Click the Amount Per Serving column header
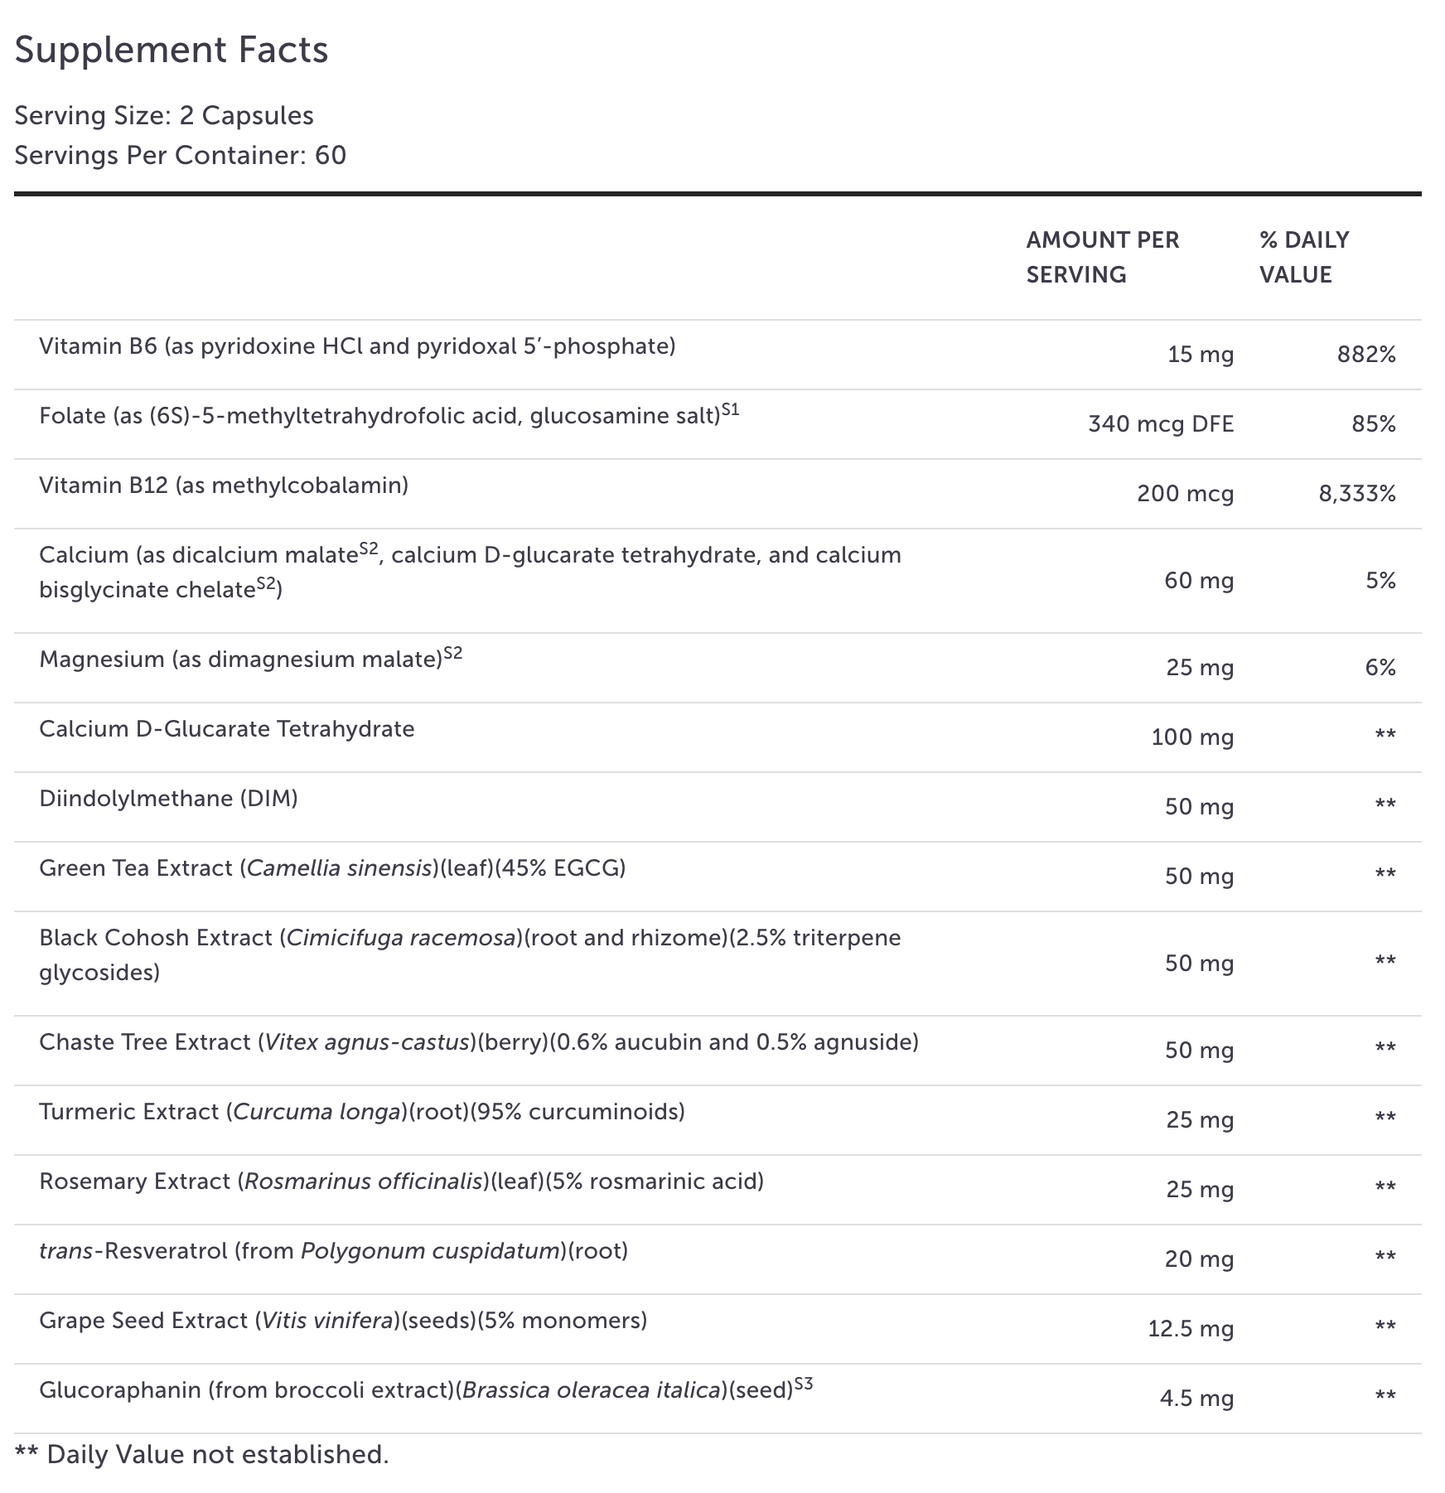Image resolution: width=1445 pixels, height=1493 pixels. 1102,257
